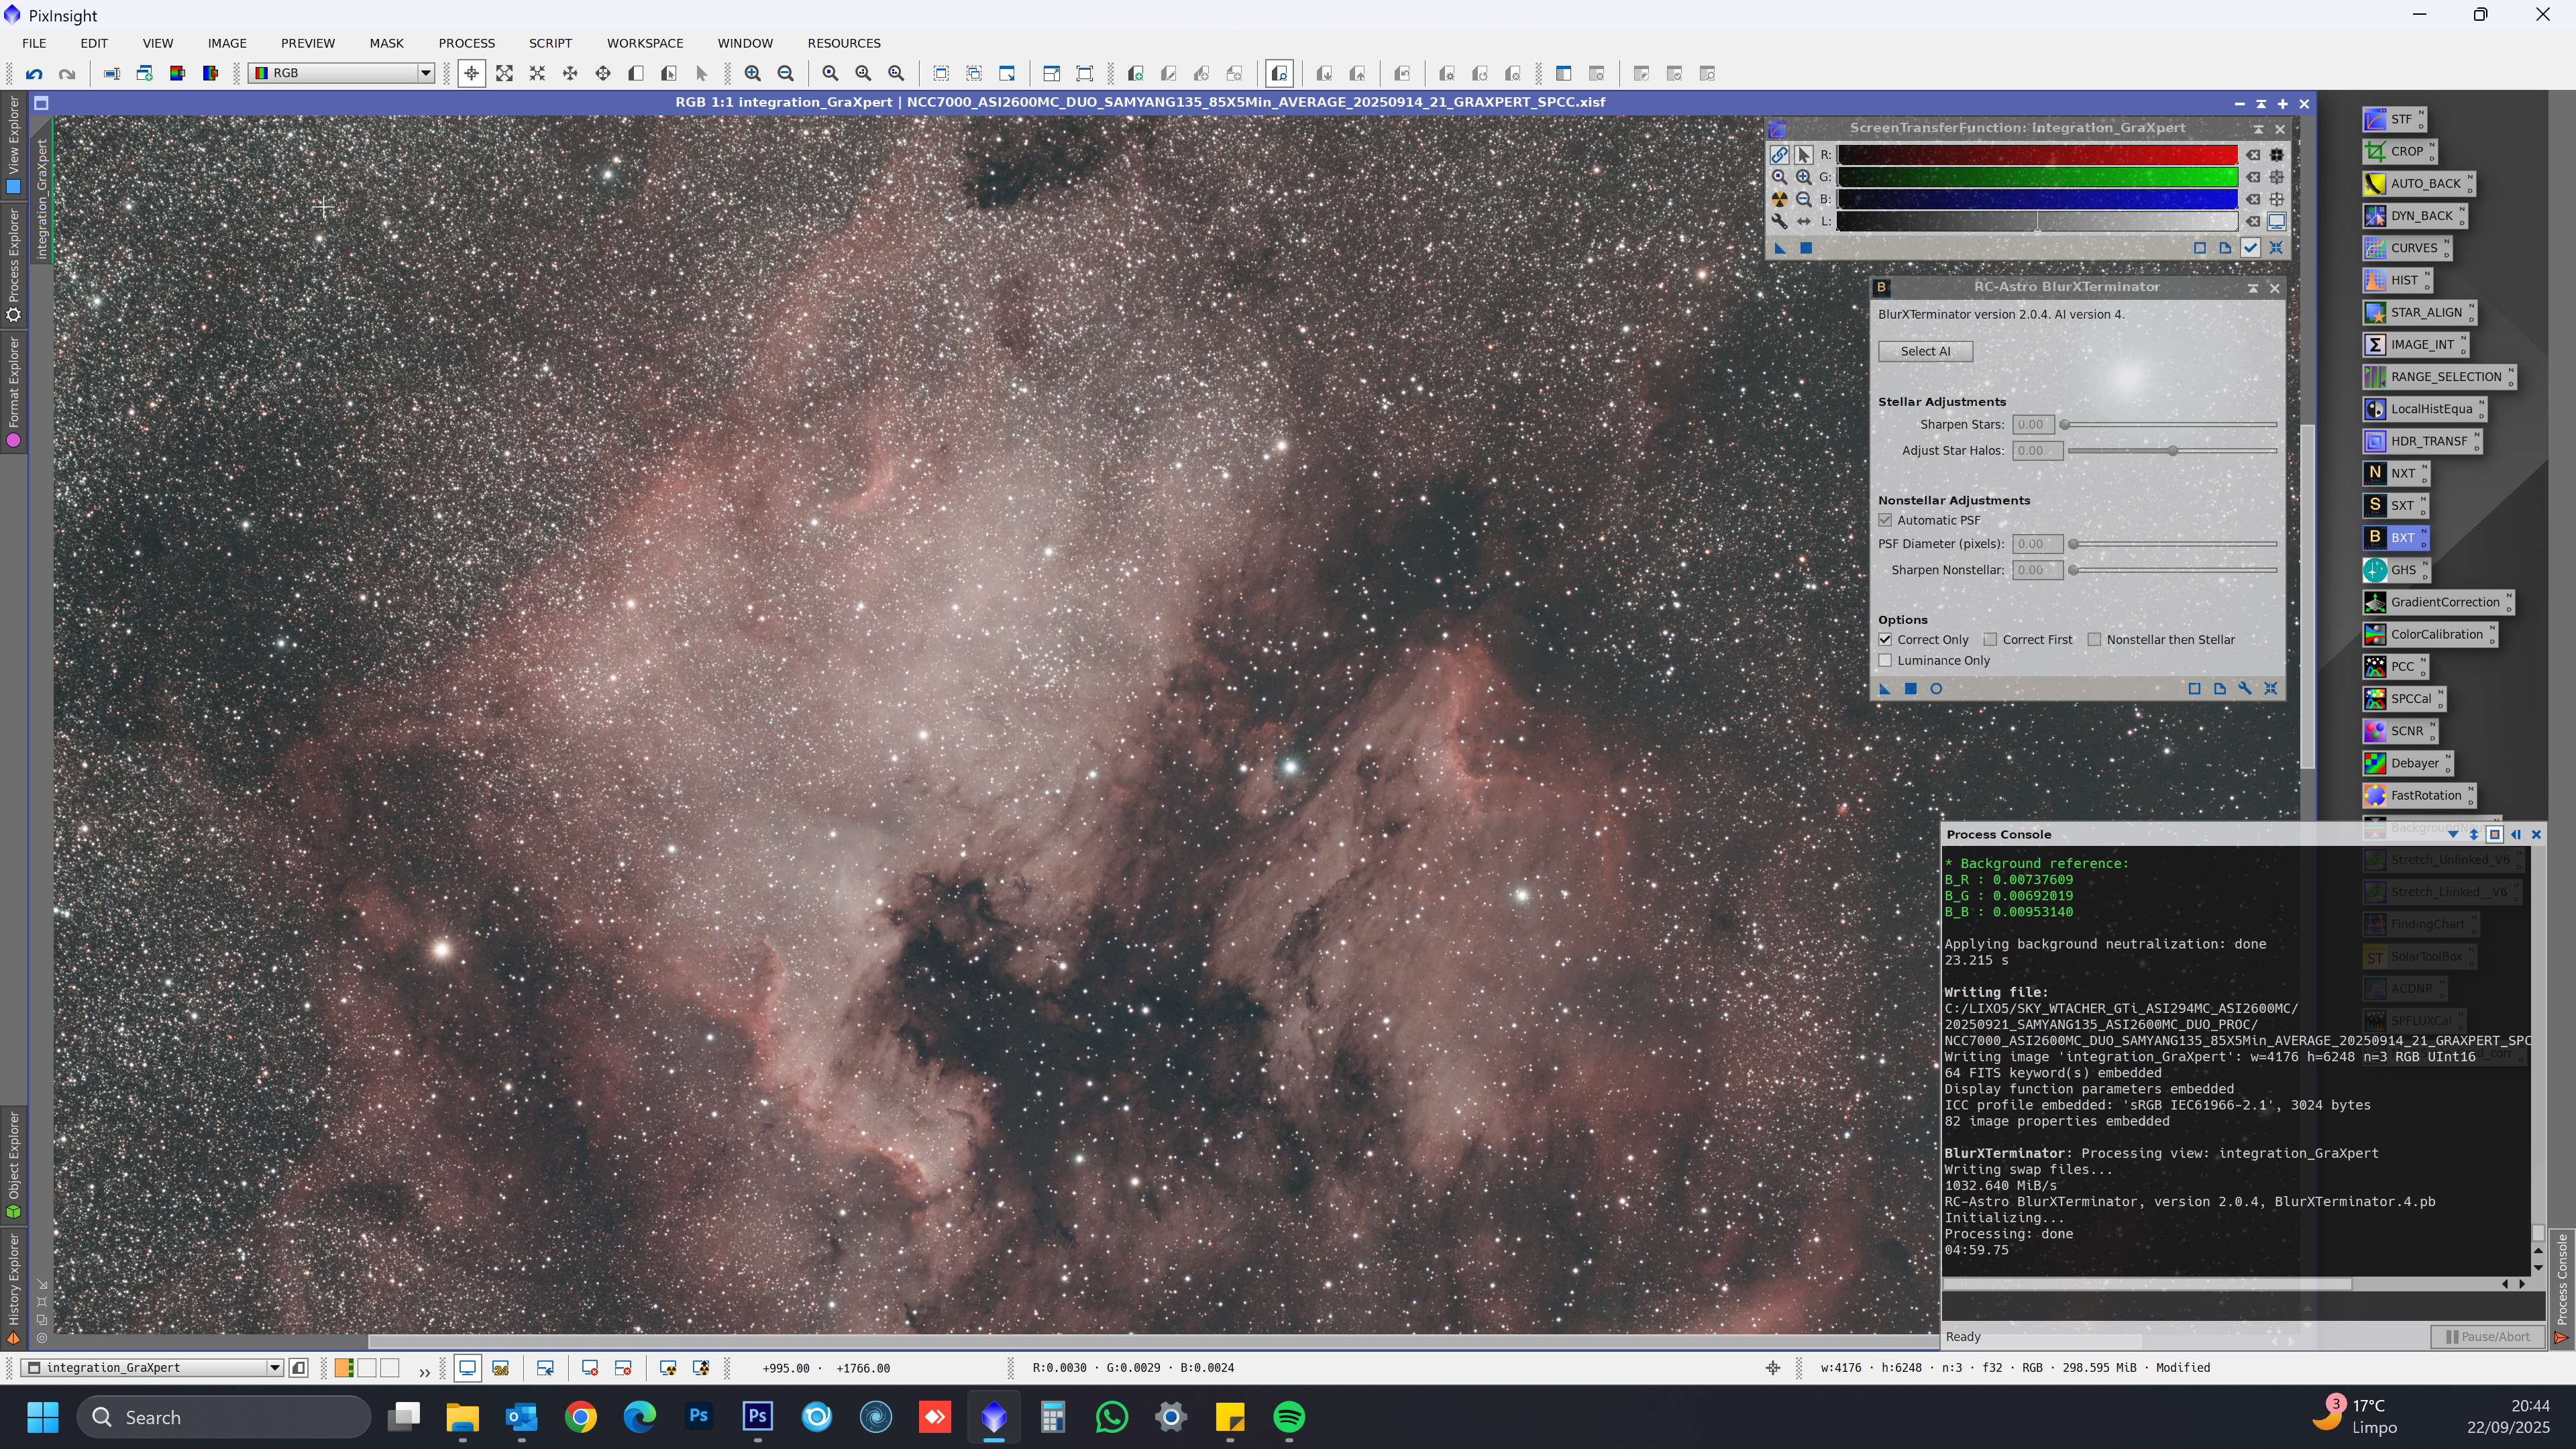Click the STF link RGB channels icon

click(x=1780, y=155)
